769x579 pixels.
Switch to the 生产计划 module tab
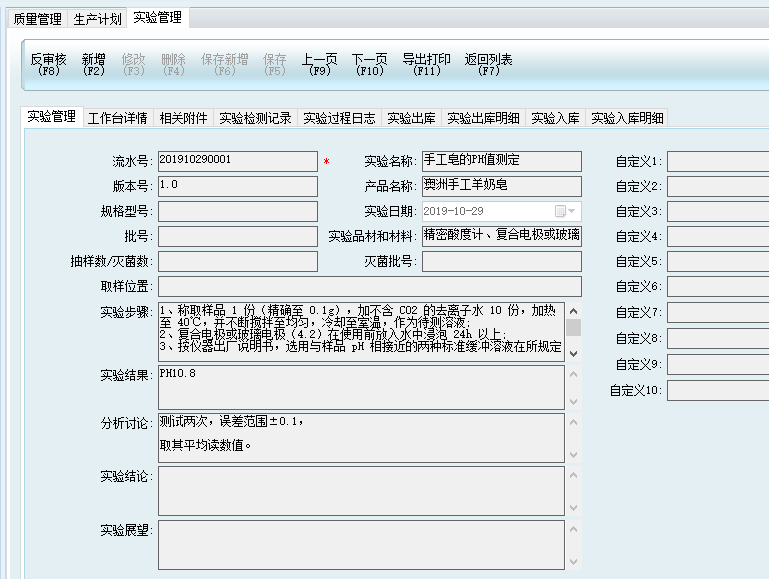coord(98,19)
